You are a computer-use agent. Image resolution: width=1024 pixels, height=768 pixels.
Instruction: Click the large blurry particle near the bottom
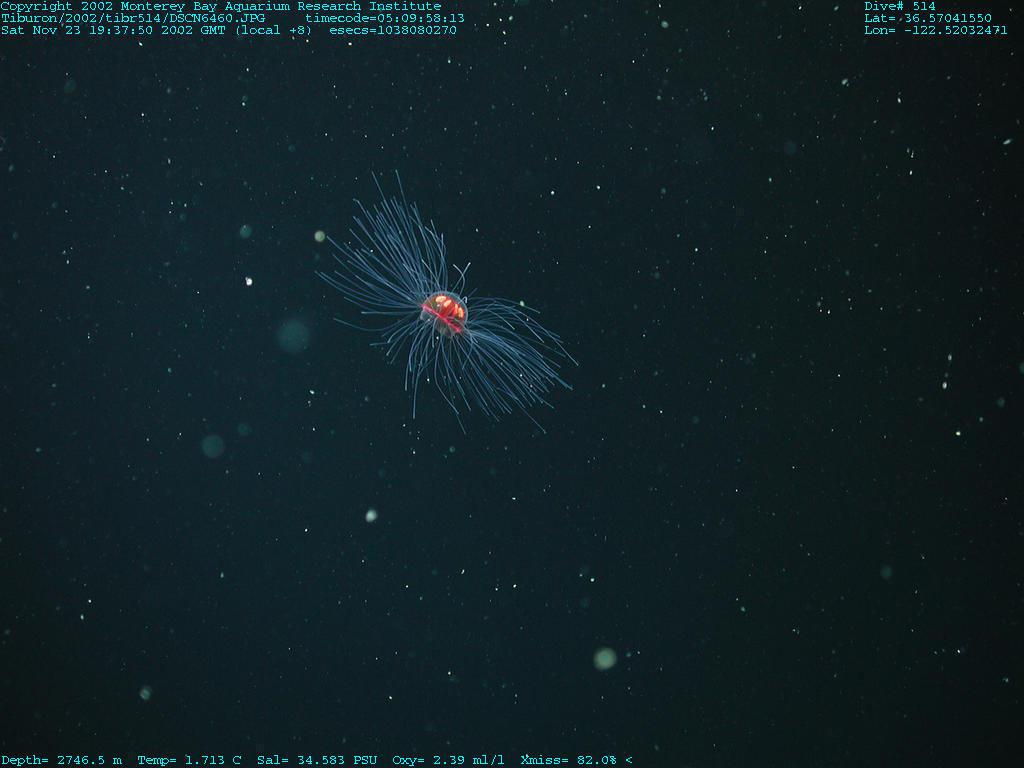605,658
